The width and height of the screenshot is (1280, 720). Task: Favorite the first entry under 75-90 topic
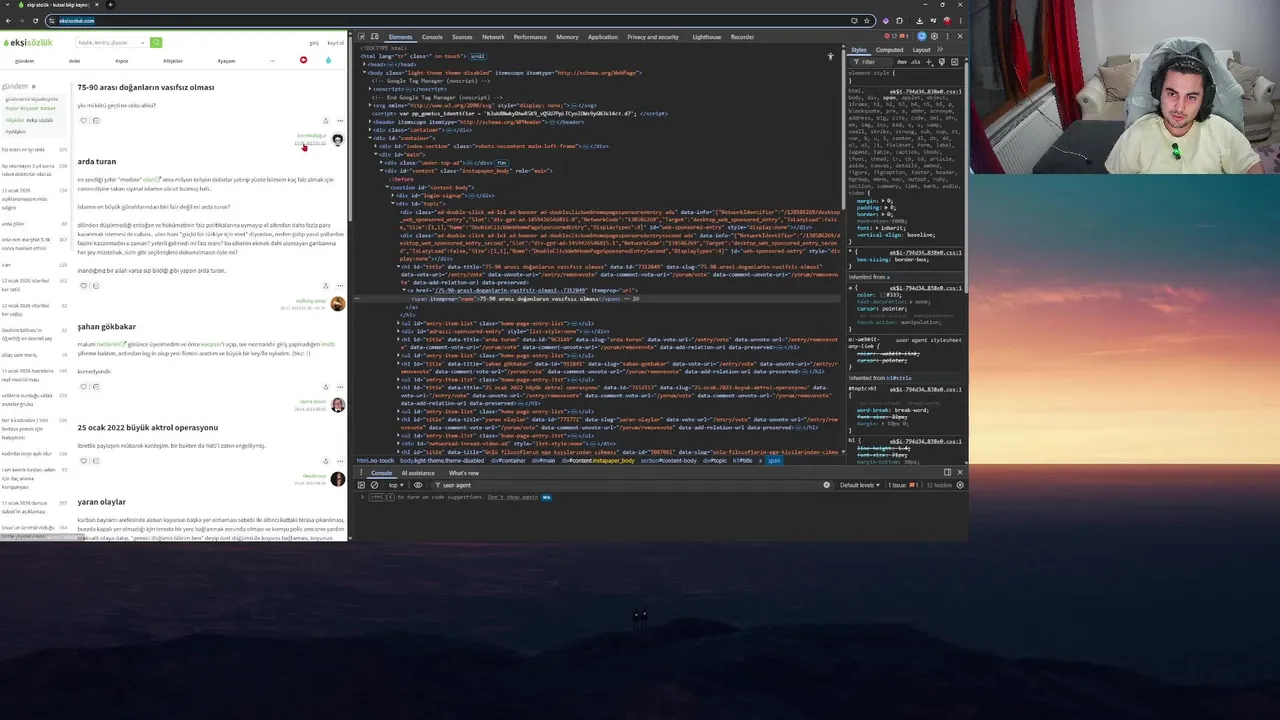tap(84, 120)
